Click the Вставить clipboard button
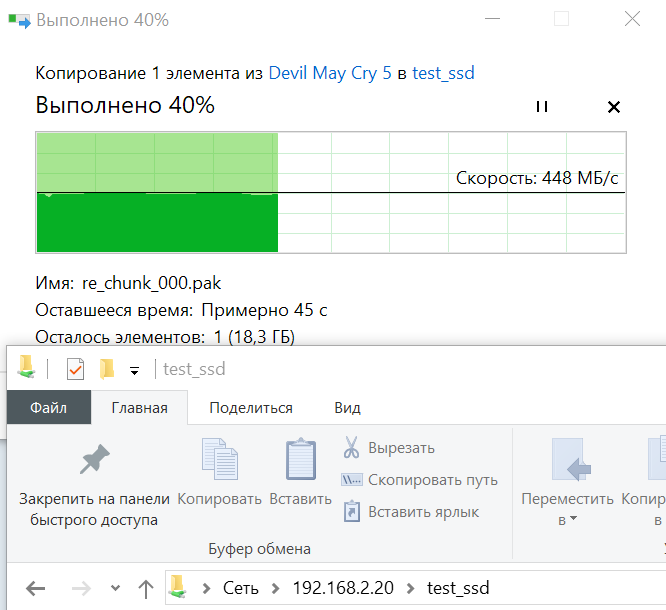666x610 pixels. coord(300,472)
